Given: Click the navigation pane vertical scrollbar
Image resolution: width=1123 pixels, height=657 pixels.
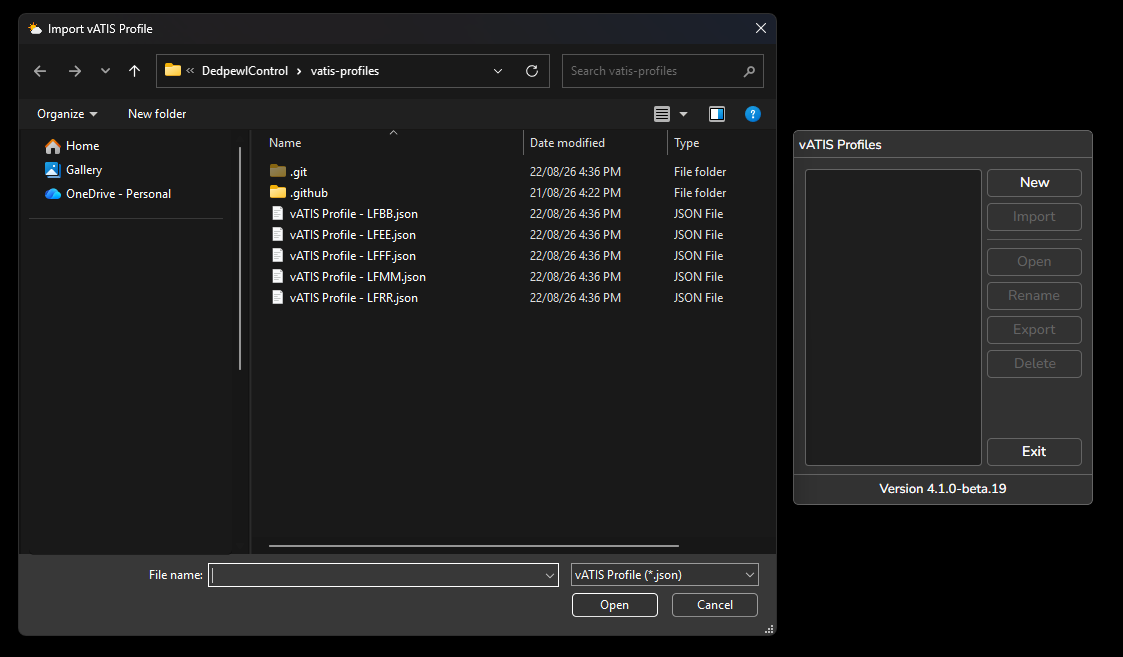Looking at the screenshot, I should pyautogui.click(x=240, y=258).
